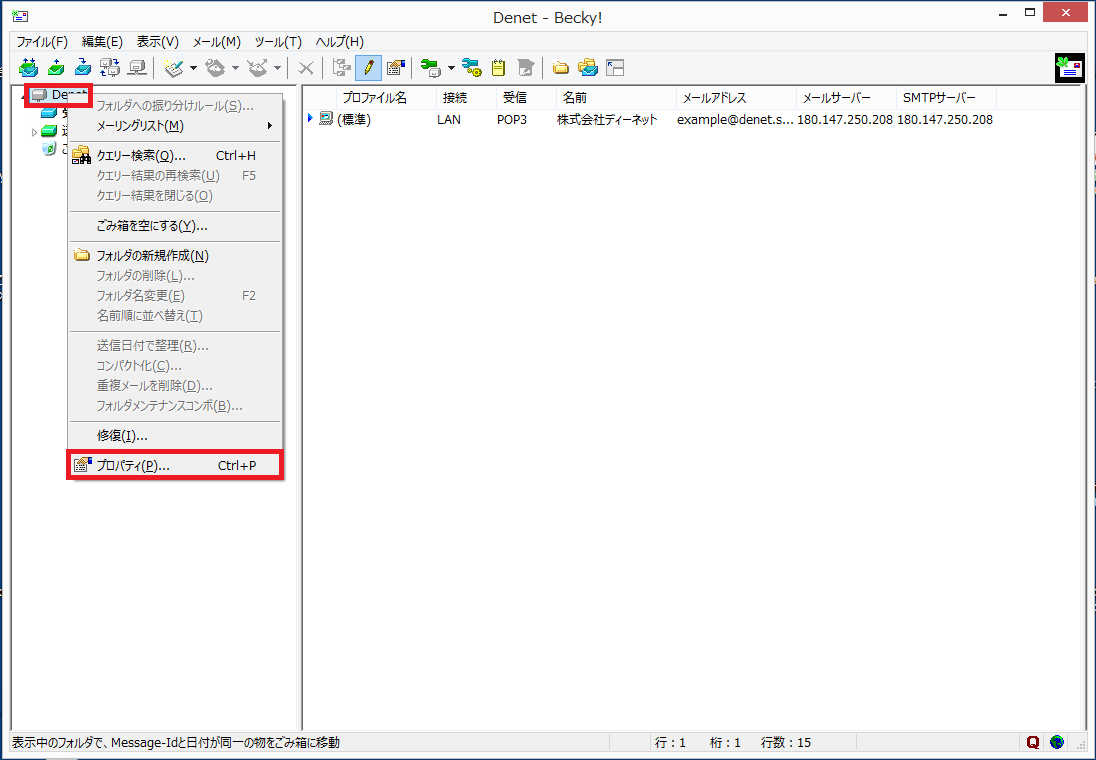Image resolution: width=1096 pixels, height=760 pixels.
Task: Open ツール(T) menu
Action: [x=278, y=42]
